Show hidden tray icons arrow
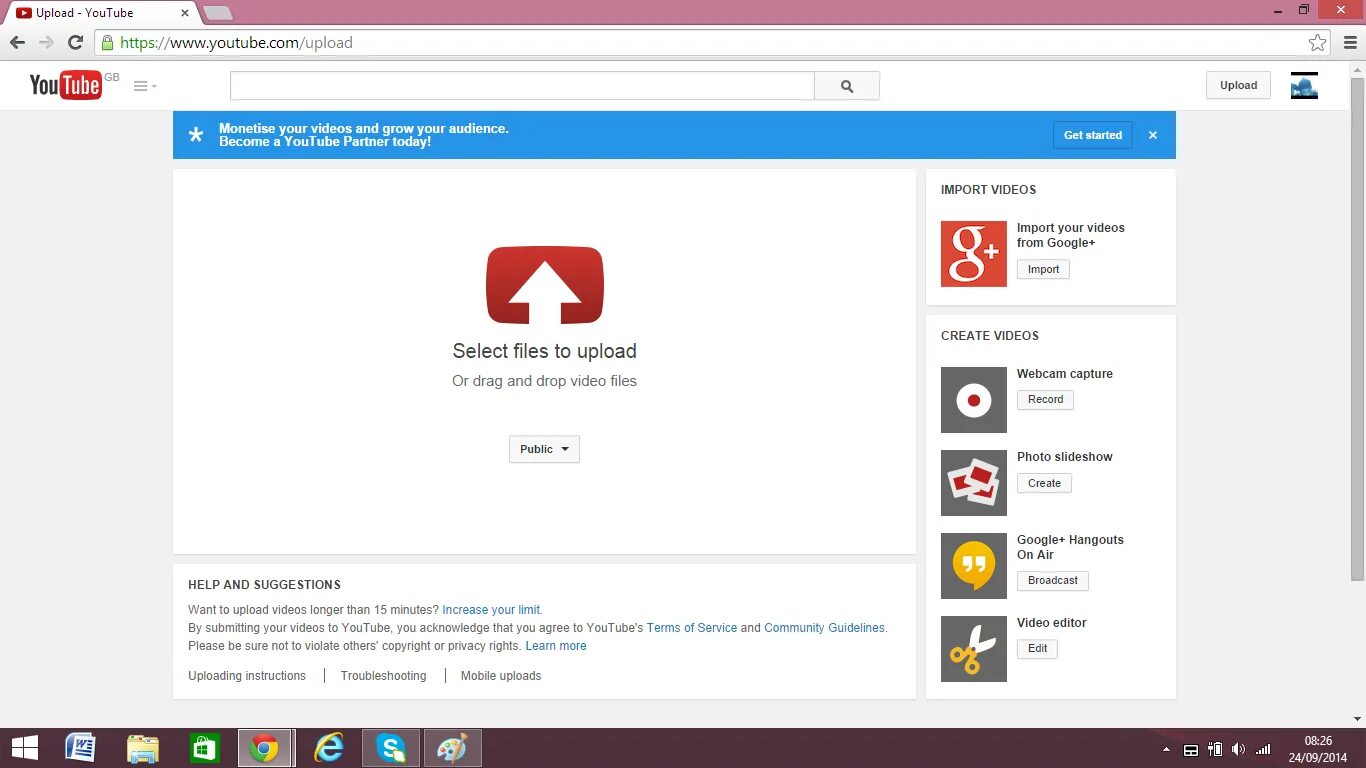The image size is (1366, 768). coord(1166,749)
